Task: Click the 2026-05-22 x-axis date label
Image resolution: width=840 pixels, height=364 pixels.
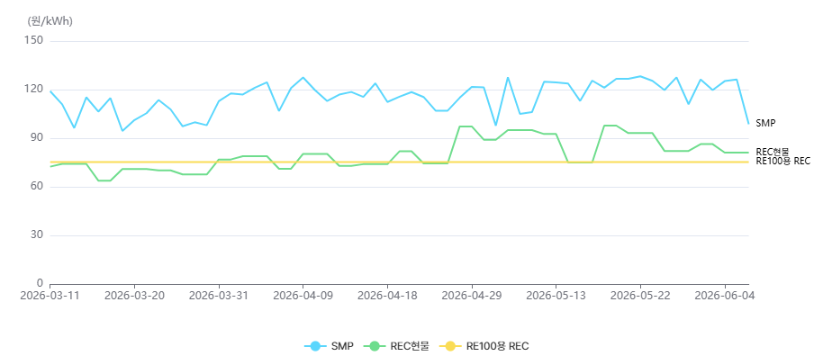Action: click(x=640, y=295)
